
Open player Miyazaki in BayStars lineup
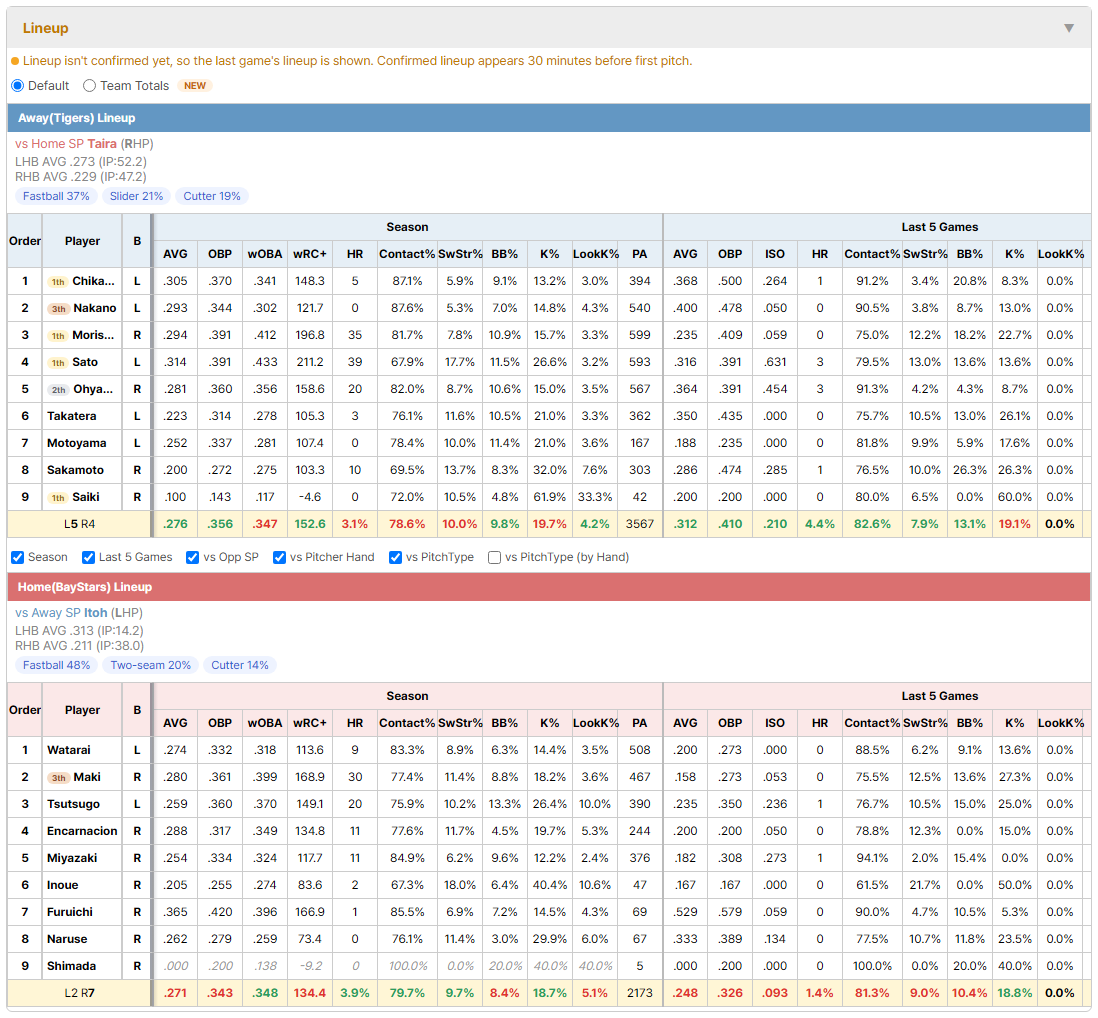[x=72, y=858]
